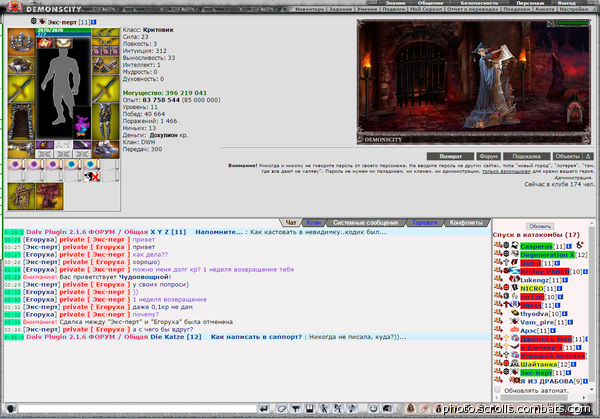Click the Возврат button

(450, 156)
